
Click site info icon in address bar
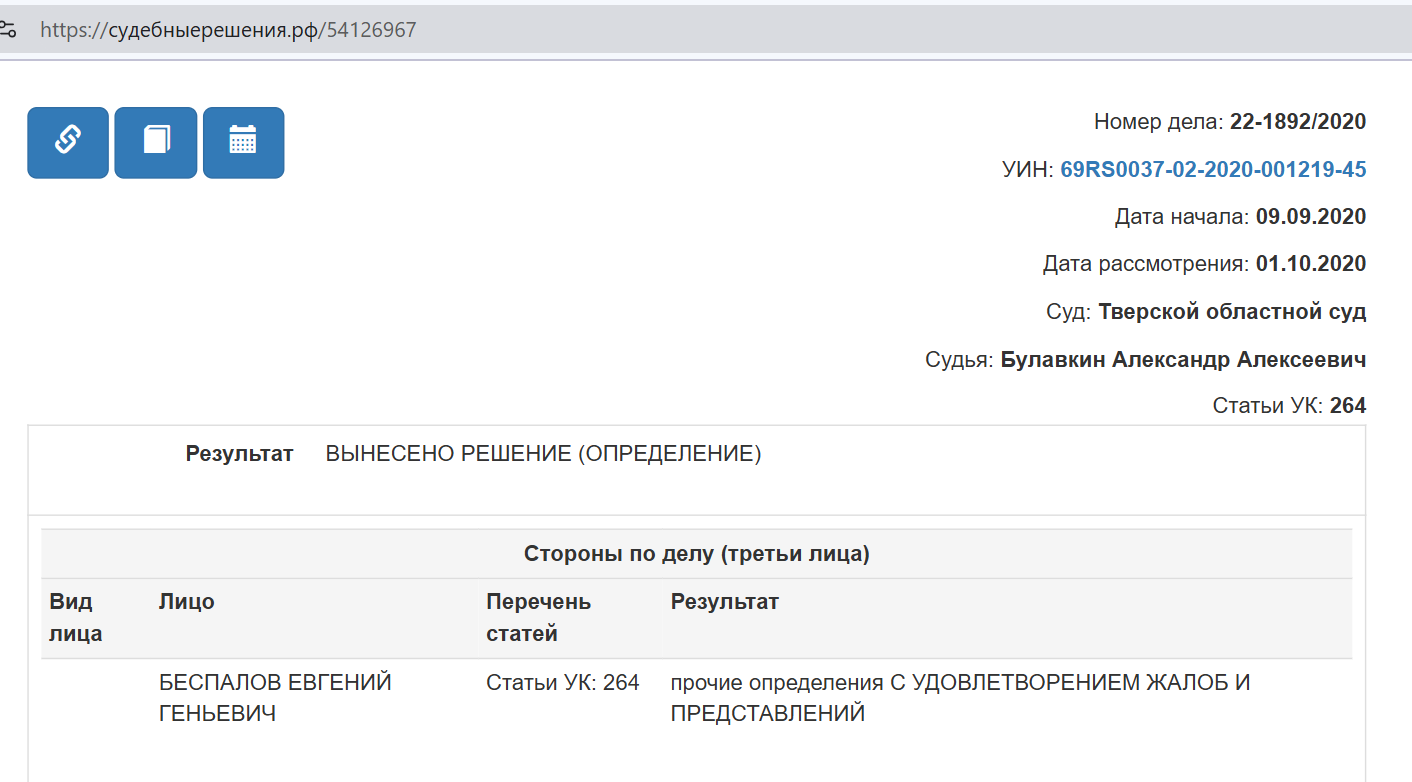click(x=8, y=30)
